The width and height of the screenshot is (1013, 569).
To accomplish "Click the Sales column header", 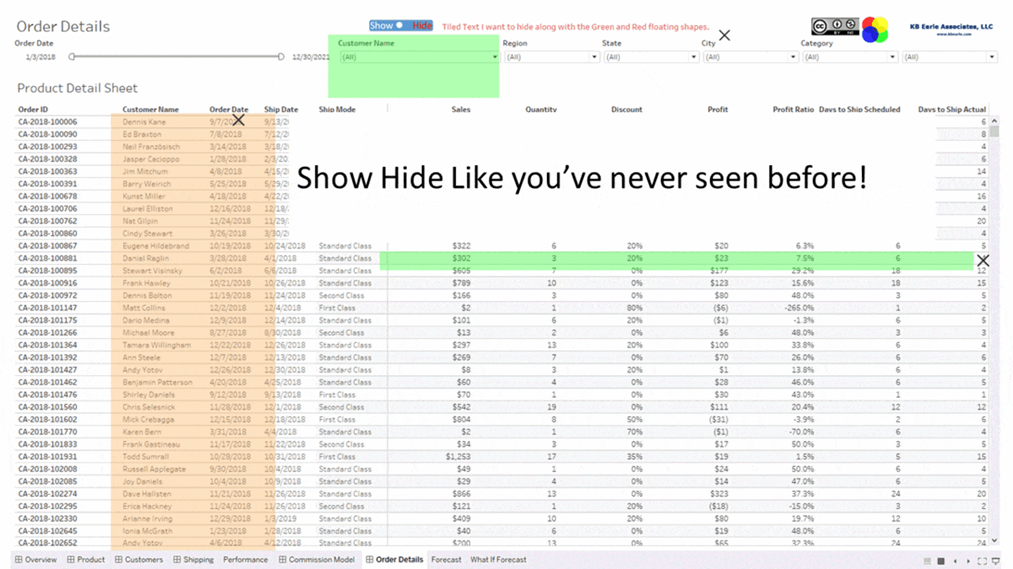I will click(x=460, y=109).
